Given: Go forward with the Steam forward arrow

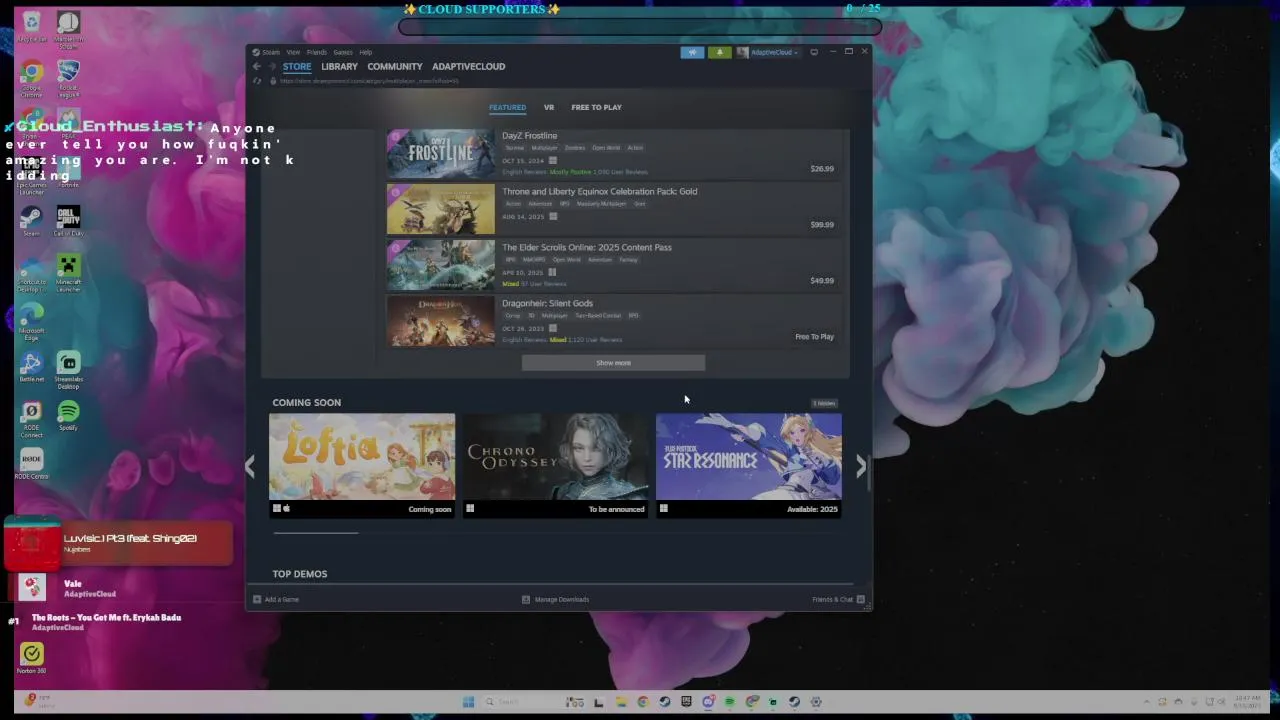Looking at the screenshot, I should [271, 66].
